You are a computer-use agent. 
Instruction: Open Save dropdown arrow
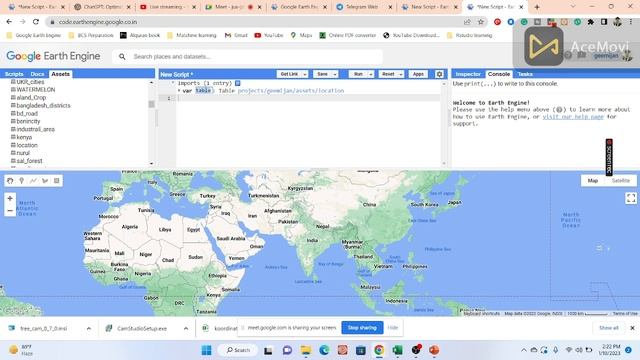click(335, 74)
